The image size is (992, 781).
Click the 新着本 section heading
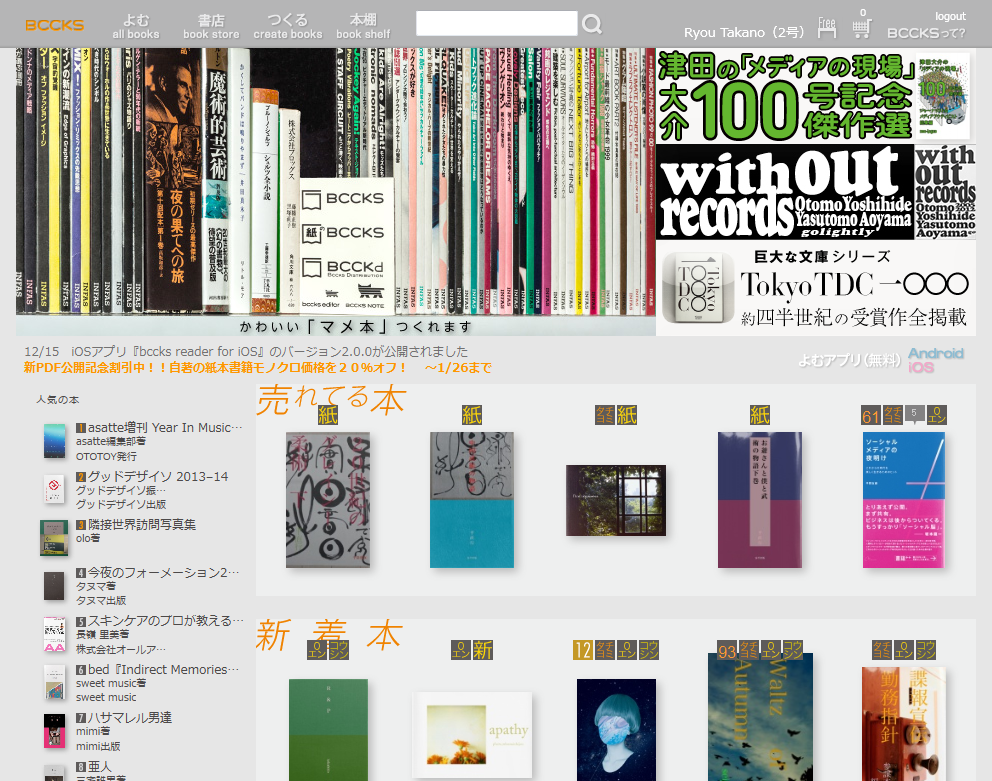click(329, 635)
